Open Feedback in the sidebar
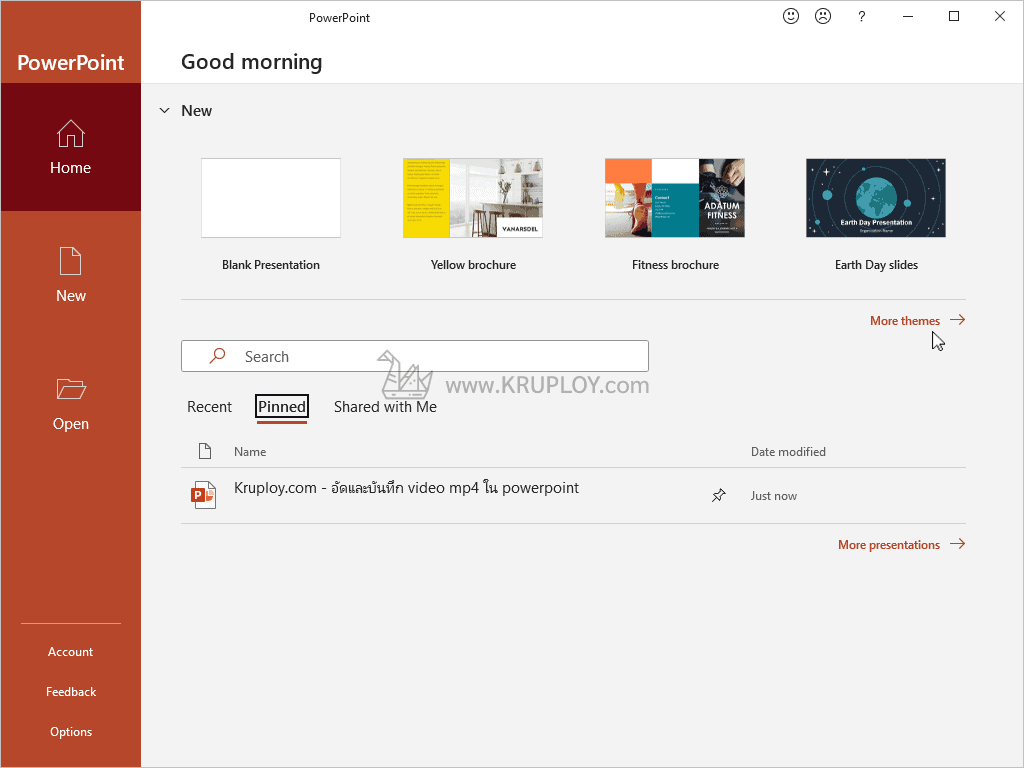The image size is (1024, 768). click(71, 692)
